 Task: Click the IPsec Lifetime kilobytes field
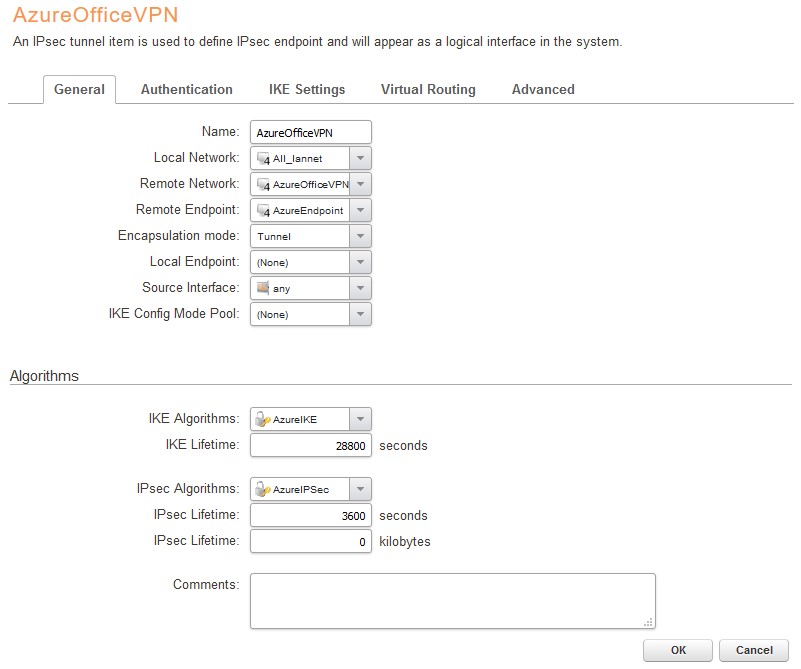311,541
